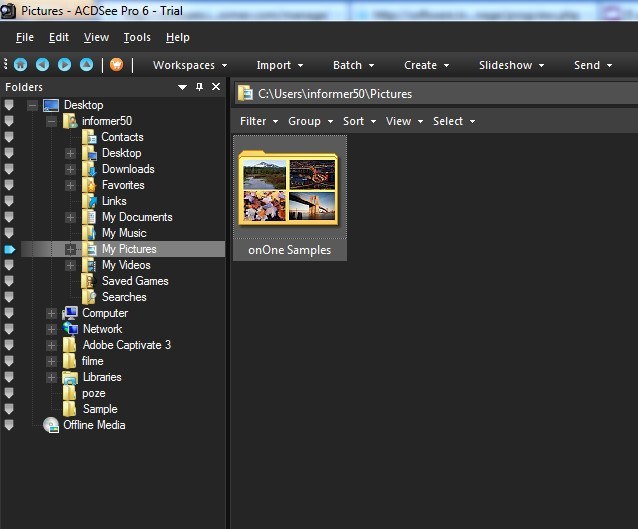This screenshot has height=529, width=638.
Task: Open the Folders panel options arrow
Action: (182, 87)
